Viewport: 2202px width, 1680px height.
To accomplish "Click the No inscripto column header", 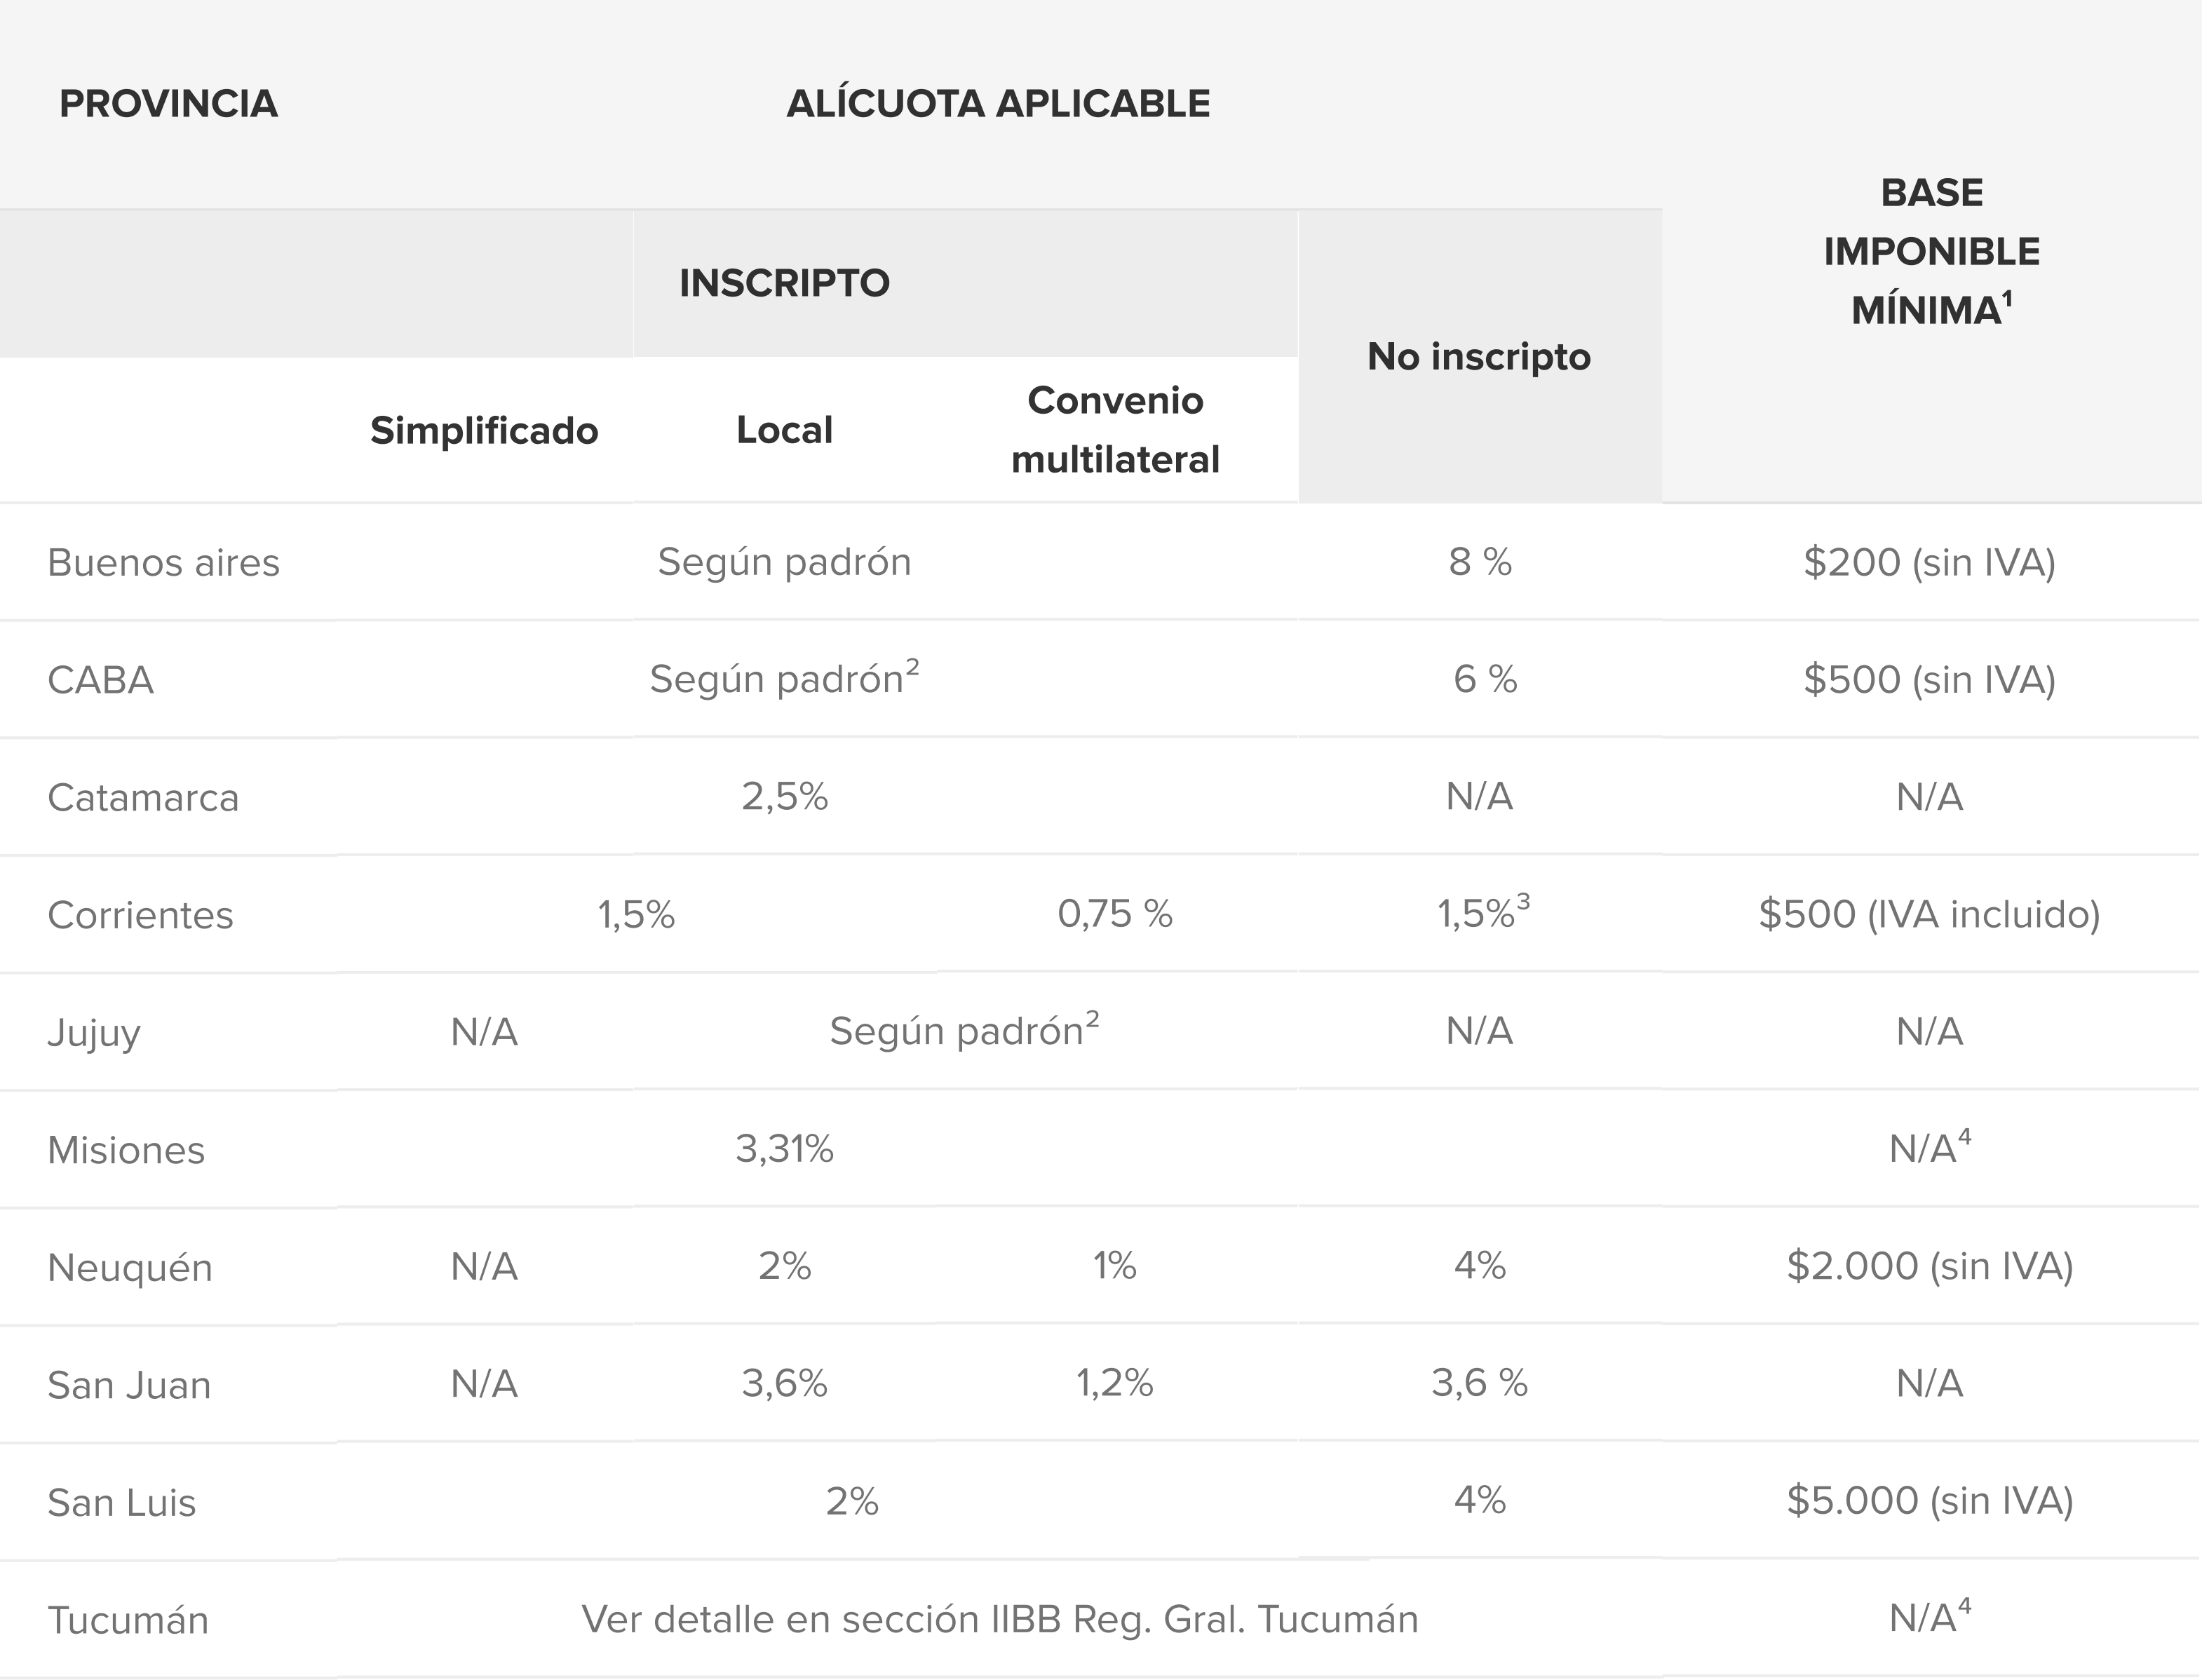I will click(x=1479, y=357).
